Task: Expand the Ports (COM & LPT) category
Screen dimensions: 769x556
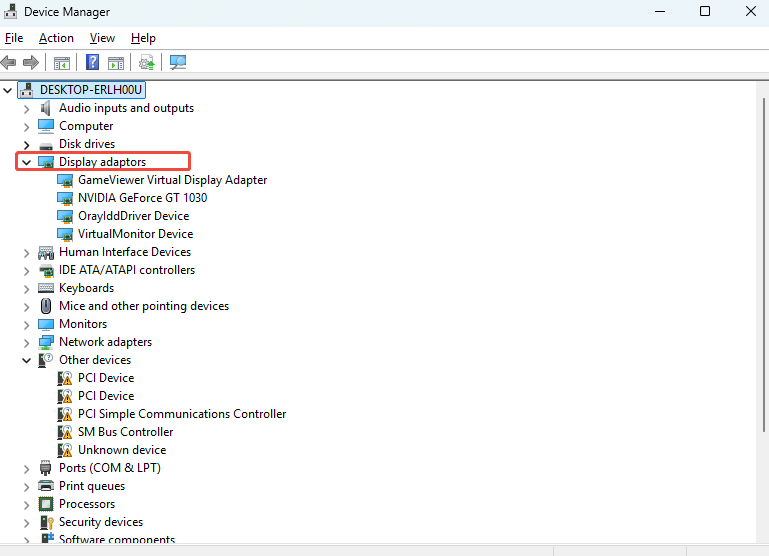Action: pyautogui.click(x=27, y=468)
